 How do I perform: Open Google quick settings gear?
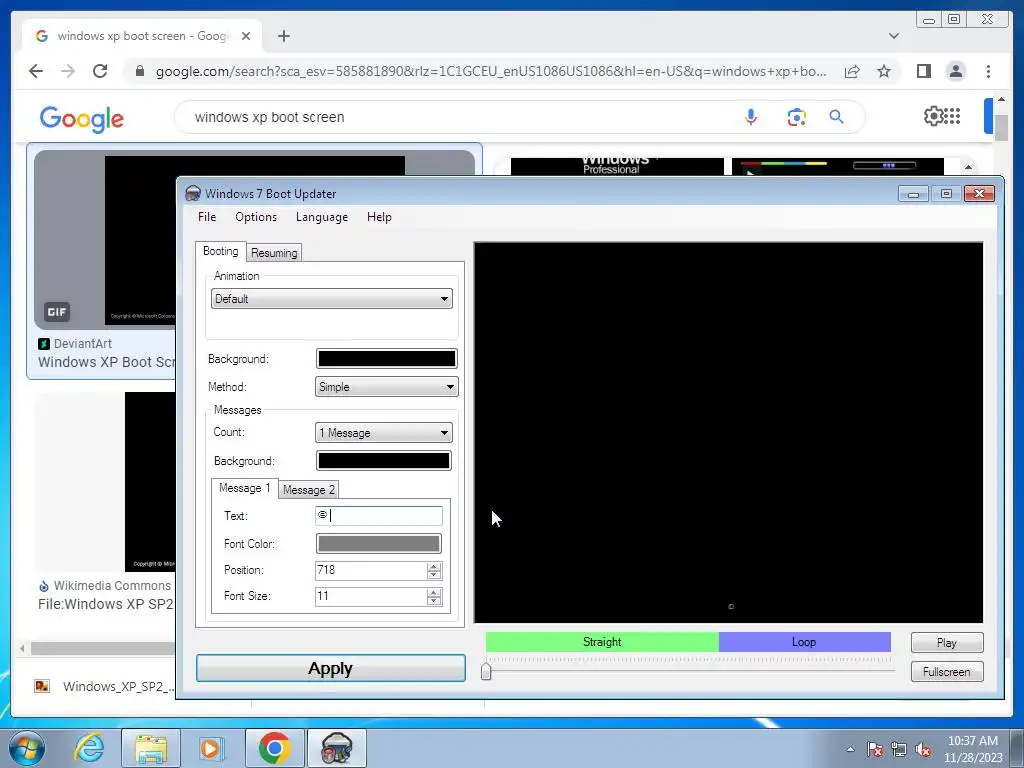pyautogui.click(x=933, y=116)
